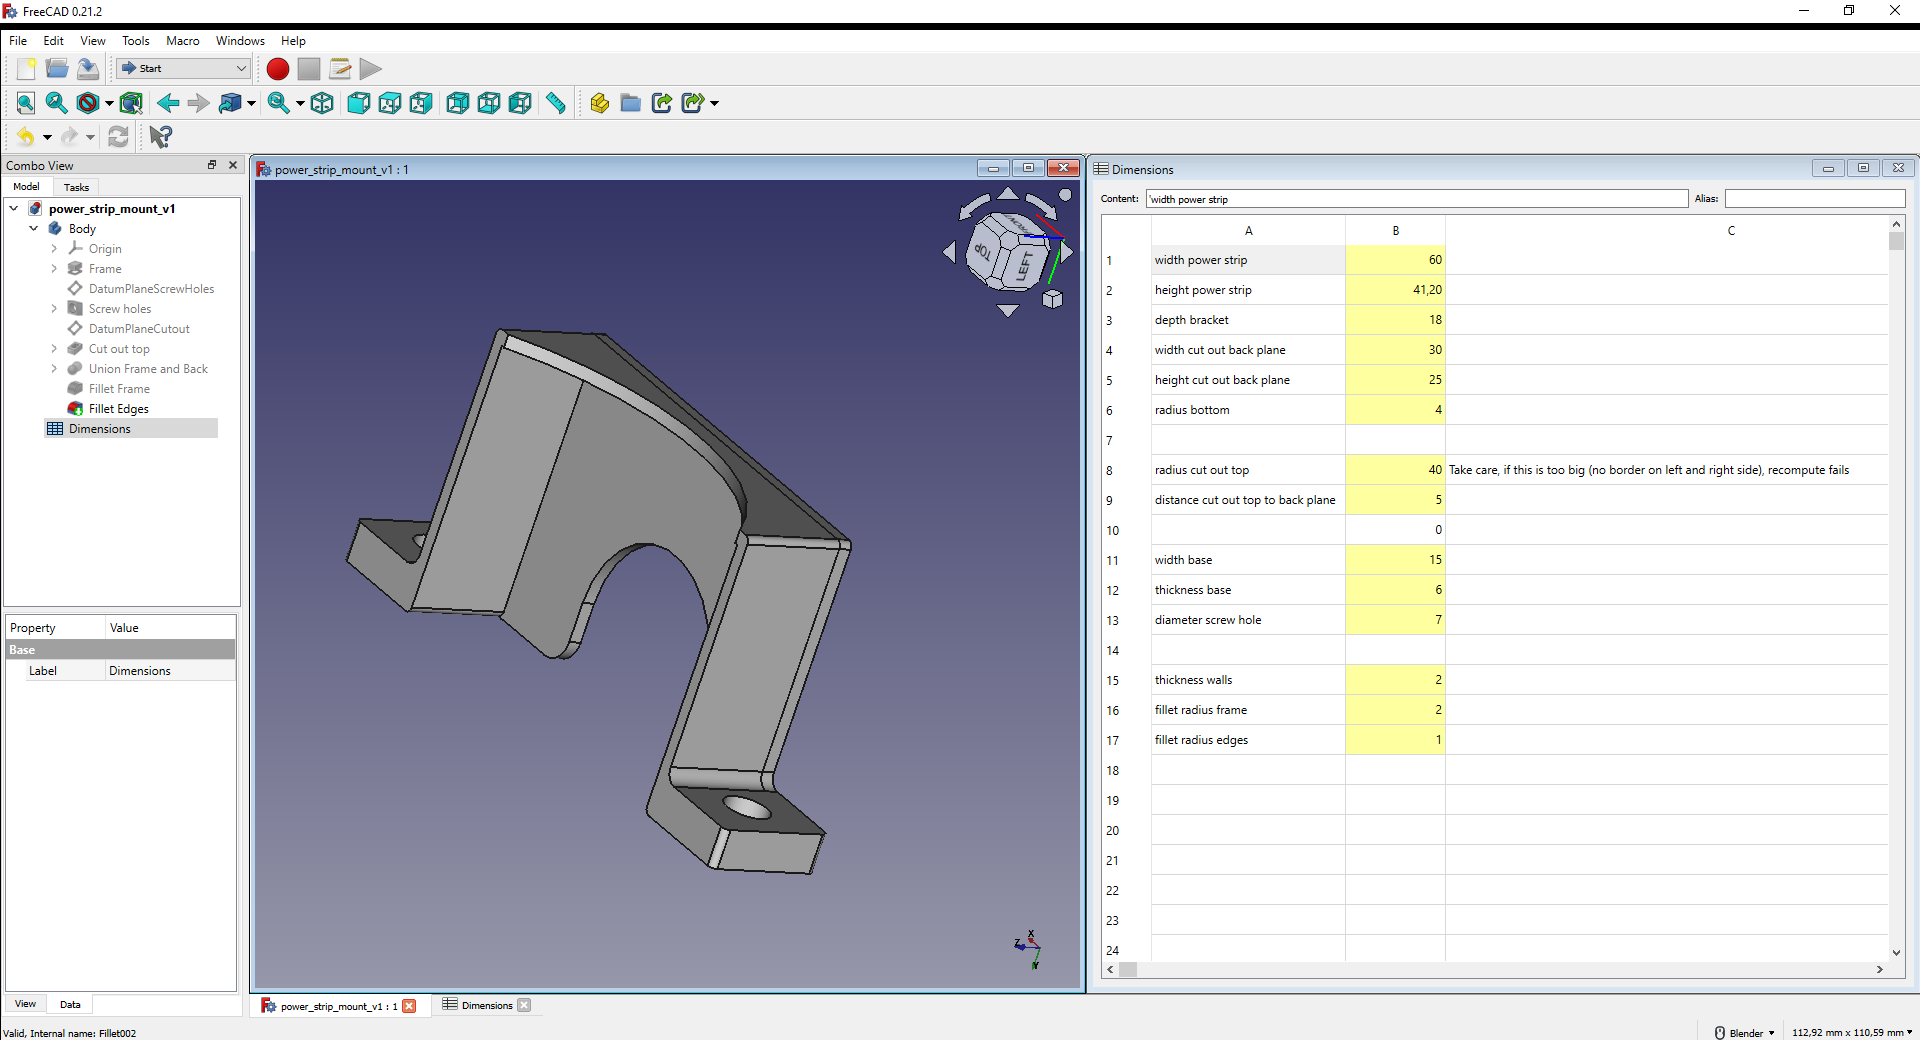
Task: Collapse the power_strip_mount_v1 document tree
Action: click(x=14, y=209)
